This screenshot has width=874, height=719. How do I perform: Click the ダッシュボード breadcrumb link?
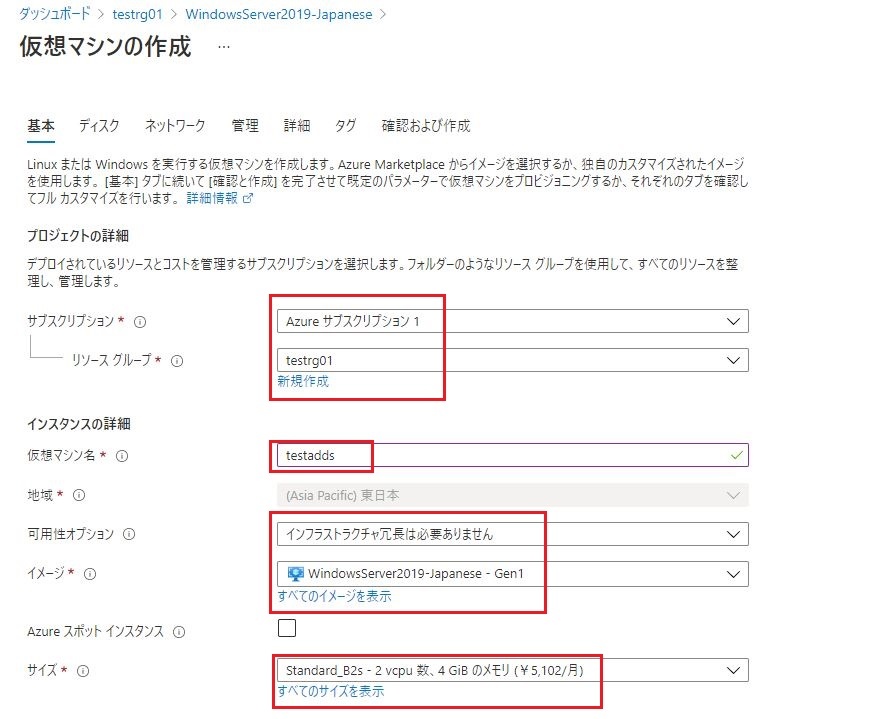point(55,14)
